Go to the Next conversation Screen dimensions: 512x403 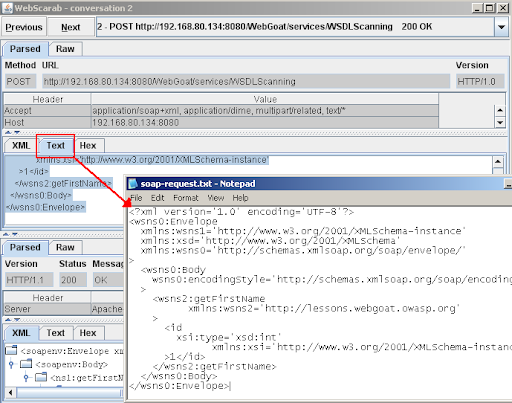(71, 27)
